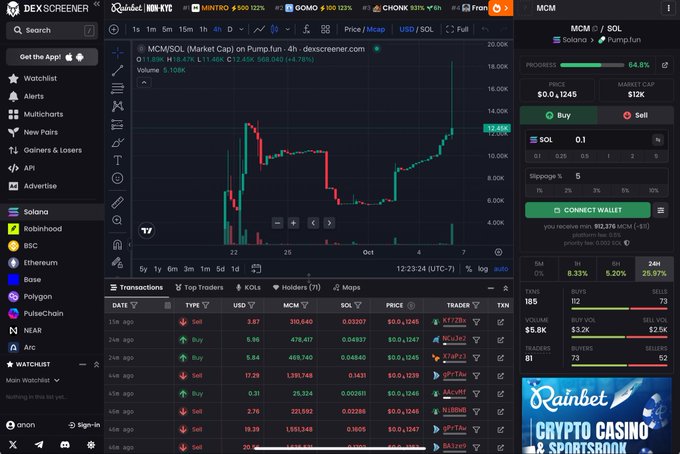Switch chart to Price view
This screenshot has width=680, height=454.
click(352, 29)
